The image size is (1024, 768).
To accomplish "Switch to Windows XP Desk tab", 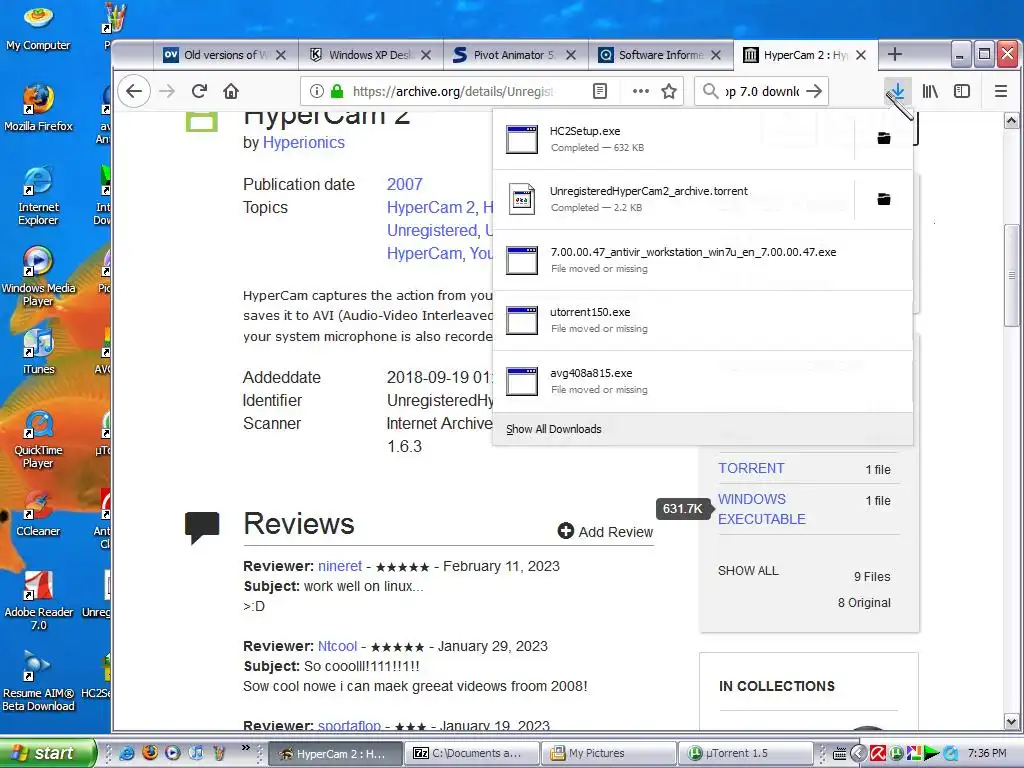I will pos(370,55).
